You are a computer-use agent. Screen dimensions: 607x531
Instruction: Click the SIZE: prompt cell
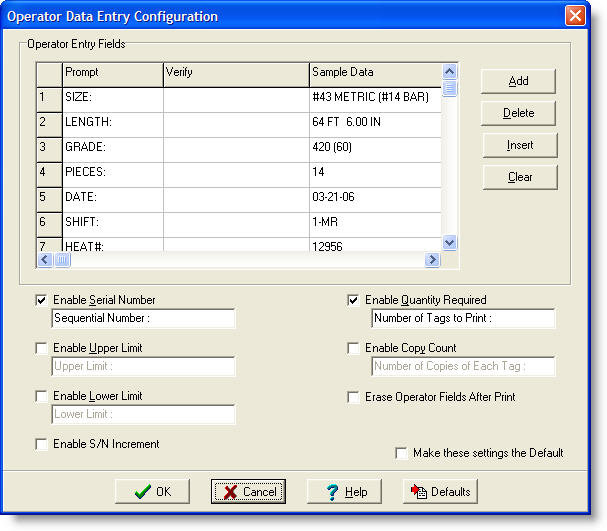tap(113, 100)
